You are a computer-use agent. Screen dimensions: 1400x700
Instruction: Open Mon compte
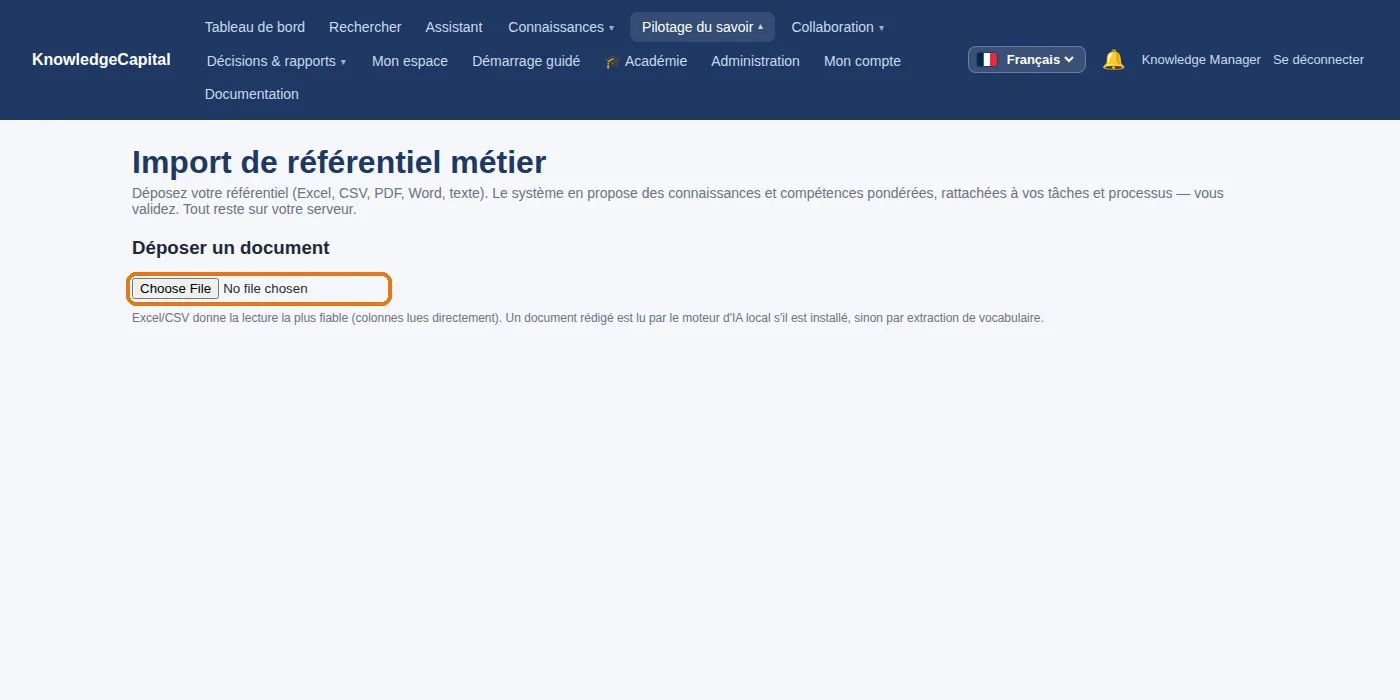pos(862,61)
